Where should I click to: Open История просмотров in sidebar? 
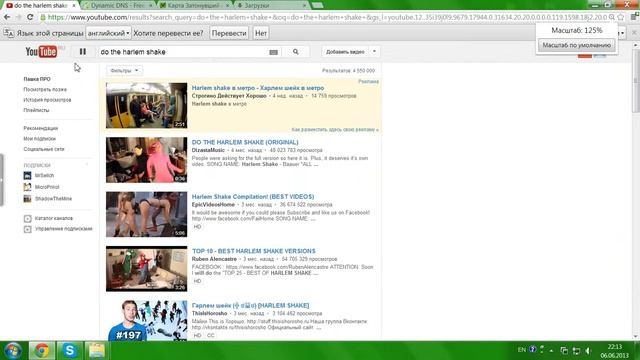47,100
